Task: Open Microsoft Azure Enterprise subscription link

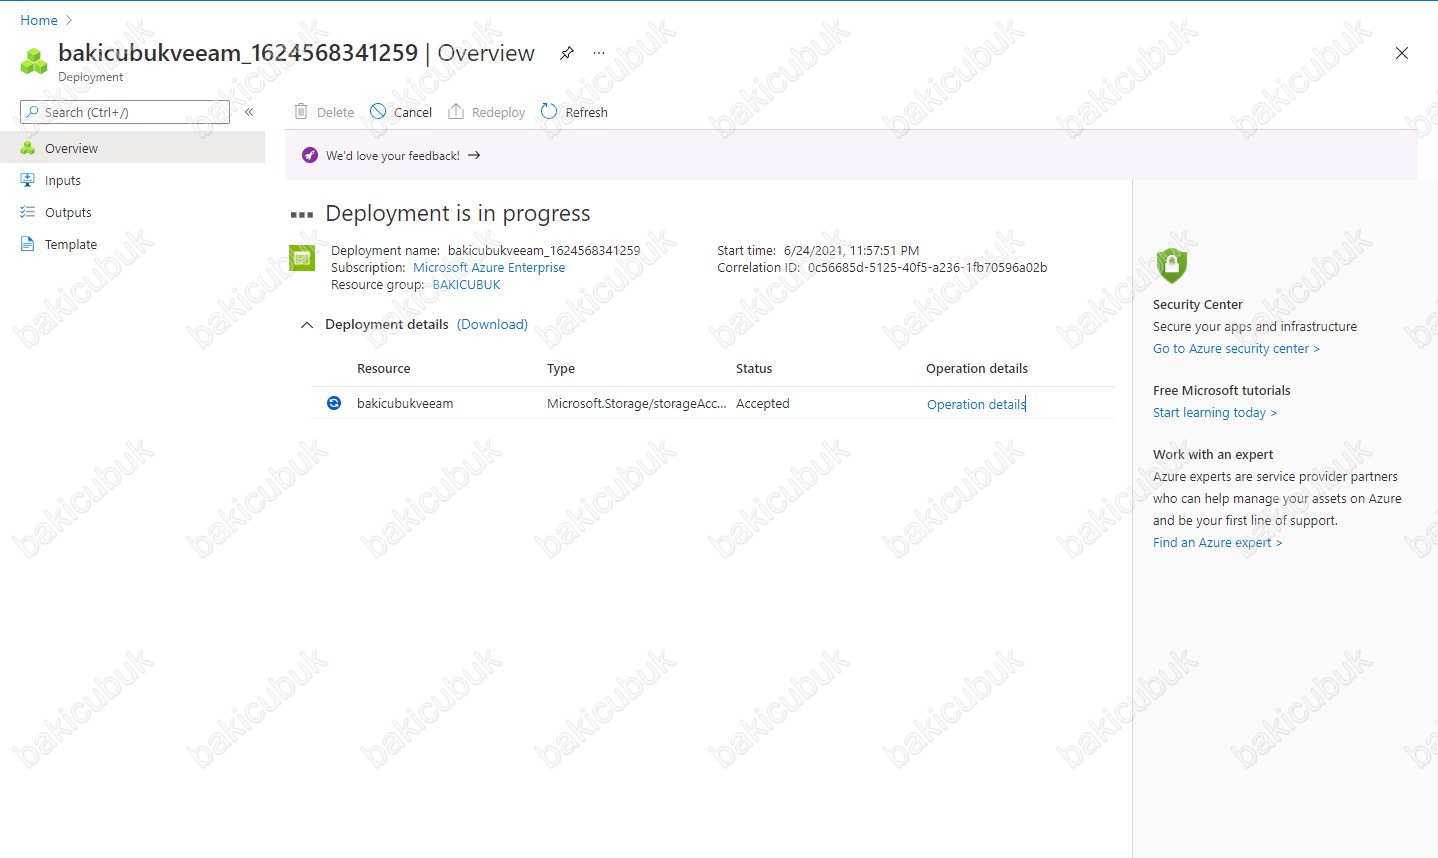Action: point(489,268)
